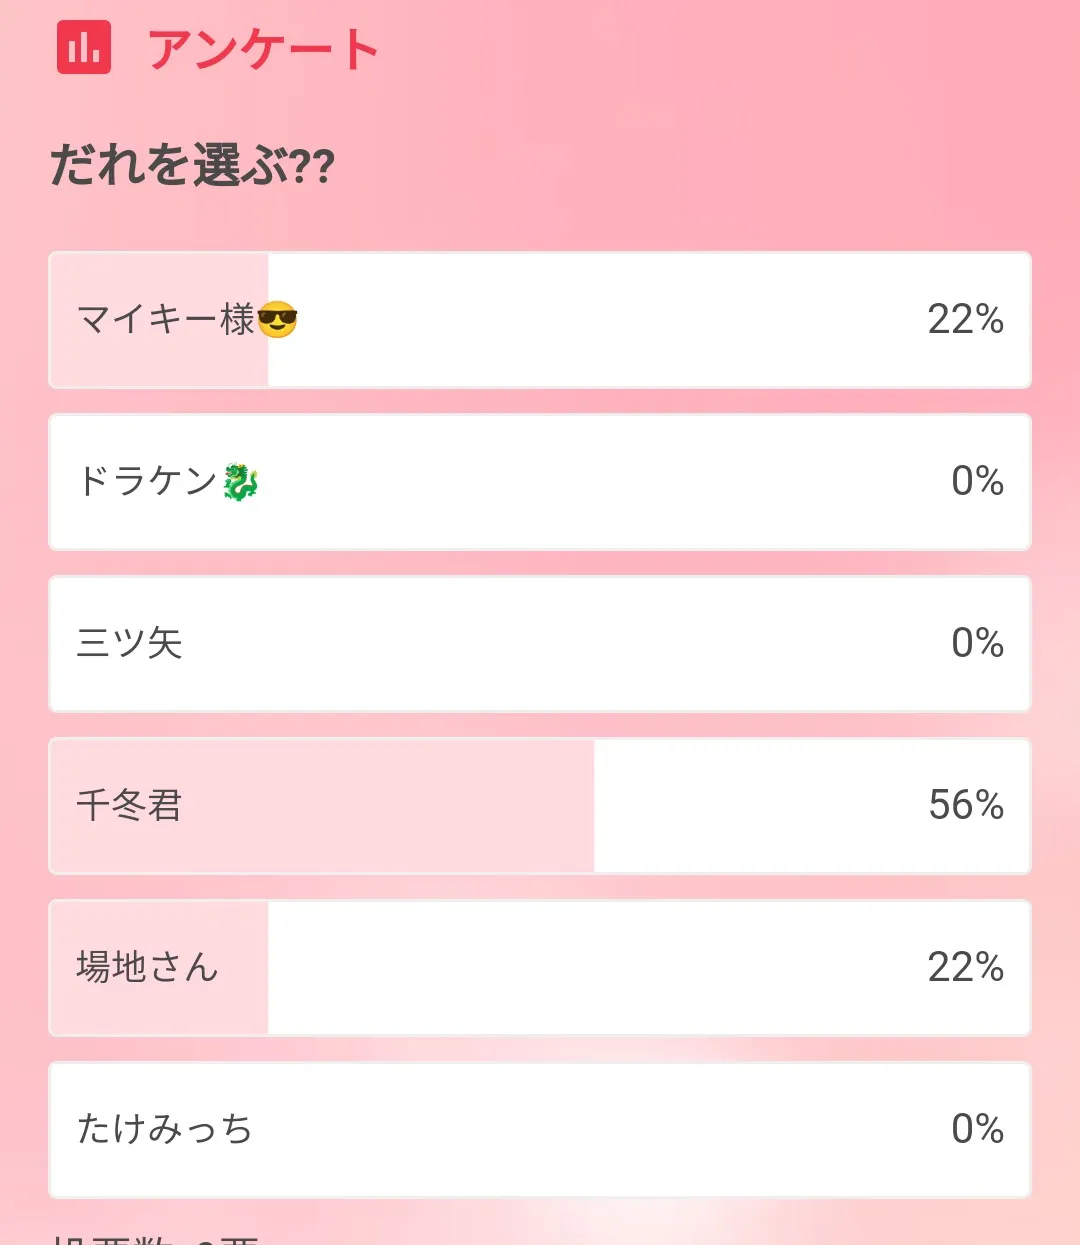Click the sunglasses emoji beside マイキー様
The width and height of the screenshot is (1080, 1245).
(278, 320)
